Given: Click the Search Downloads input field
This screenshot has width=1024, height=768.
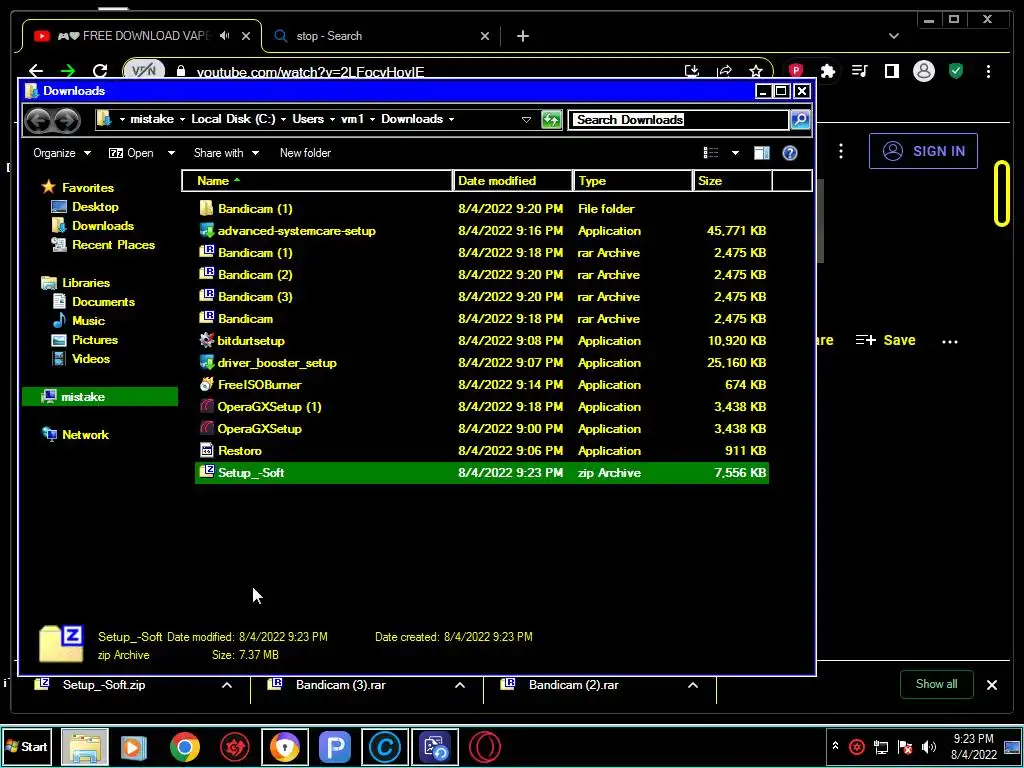Looking at the screenshot, I should click(679, 120).
